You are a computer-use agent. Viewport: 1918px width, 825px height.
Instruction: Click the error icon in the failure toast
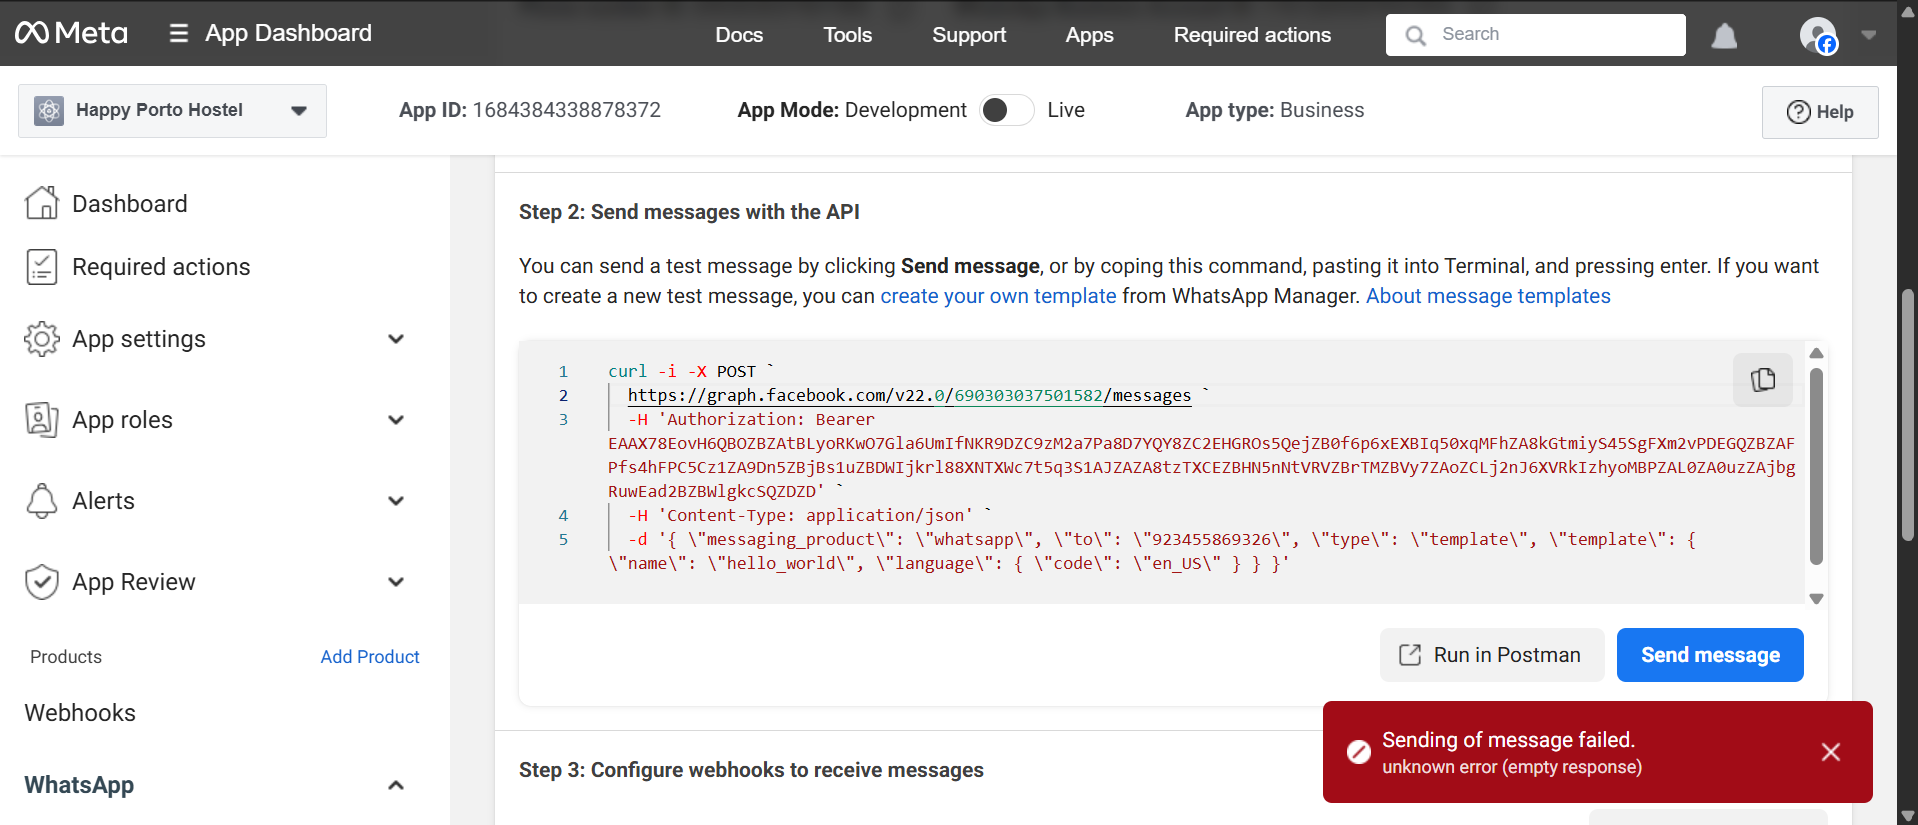tap(1358, 752)
